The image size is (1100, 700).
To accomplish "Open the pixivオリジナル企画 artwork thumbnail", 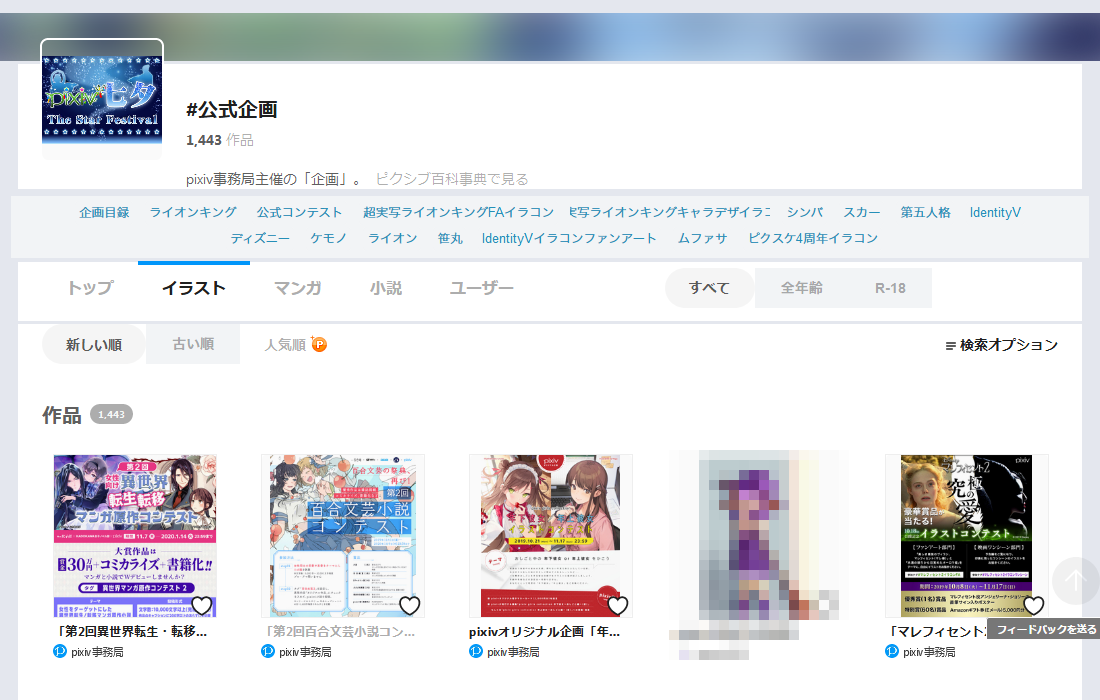I will click(551, 536).
